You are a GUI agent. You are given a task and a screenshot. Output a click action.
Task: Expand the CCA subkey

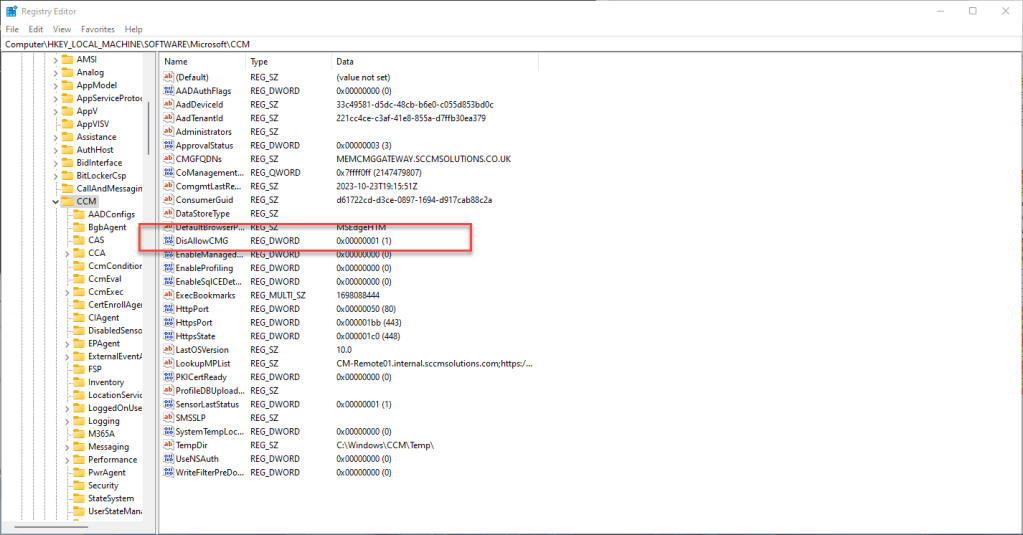pyautogui.click(x=67, y=253)
